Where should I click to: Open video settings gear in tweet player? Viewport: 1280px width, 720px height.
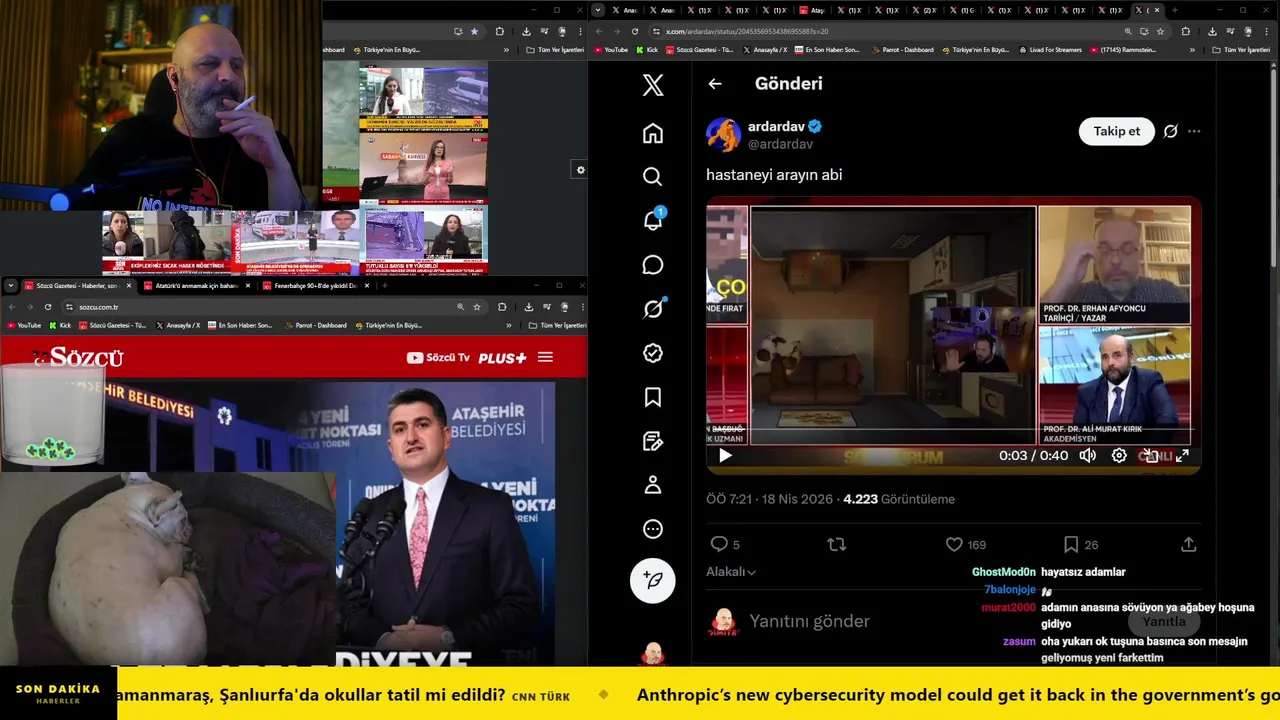tap(1119, 456)
